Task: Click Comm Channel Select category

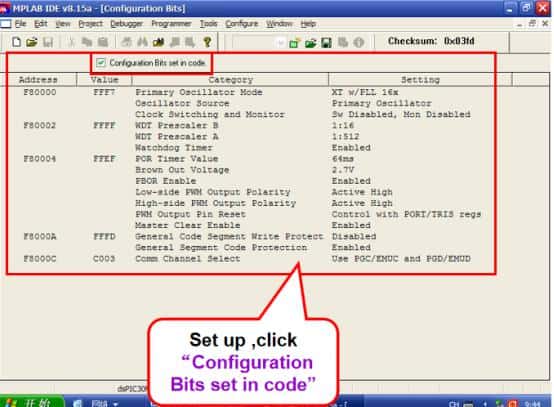Action: (x=188, y=259)
